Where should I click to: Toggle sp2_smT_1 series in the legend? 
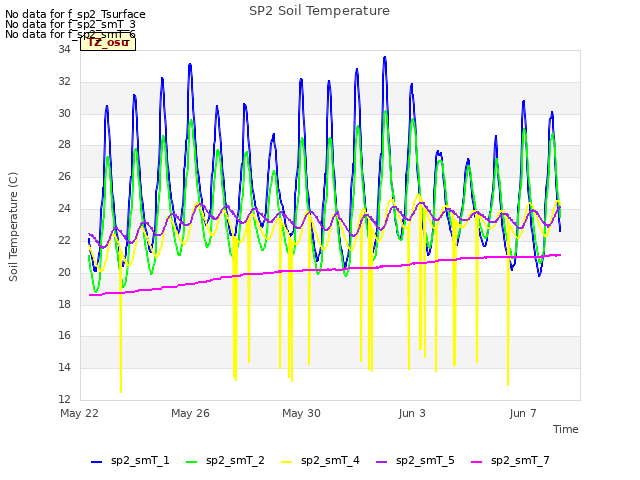point(130,461)
